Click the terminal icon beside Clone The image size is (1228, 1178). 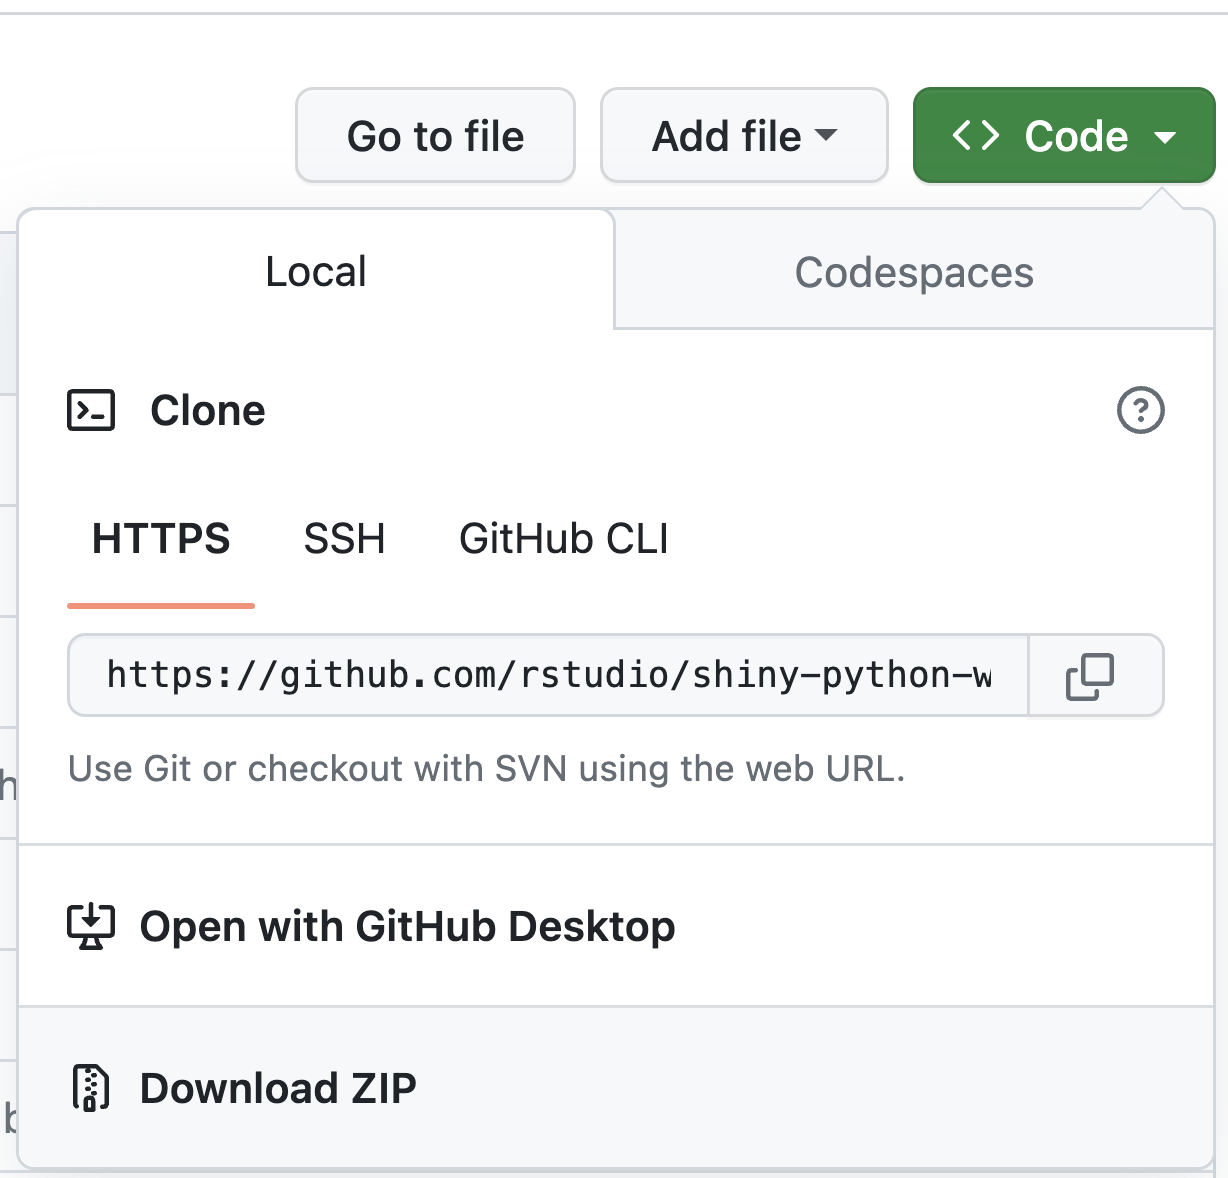[x=91, y=410]
